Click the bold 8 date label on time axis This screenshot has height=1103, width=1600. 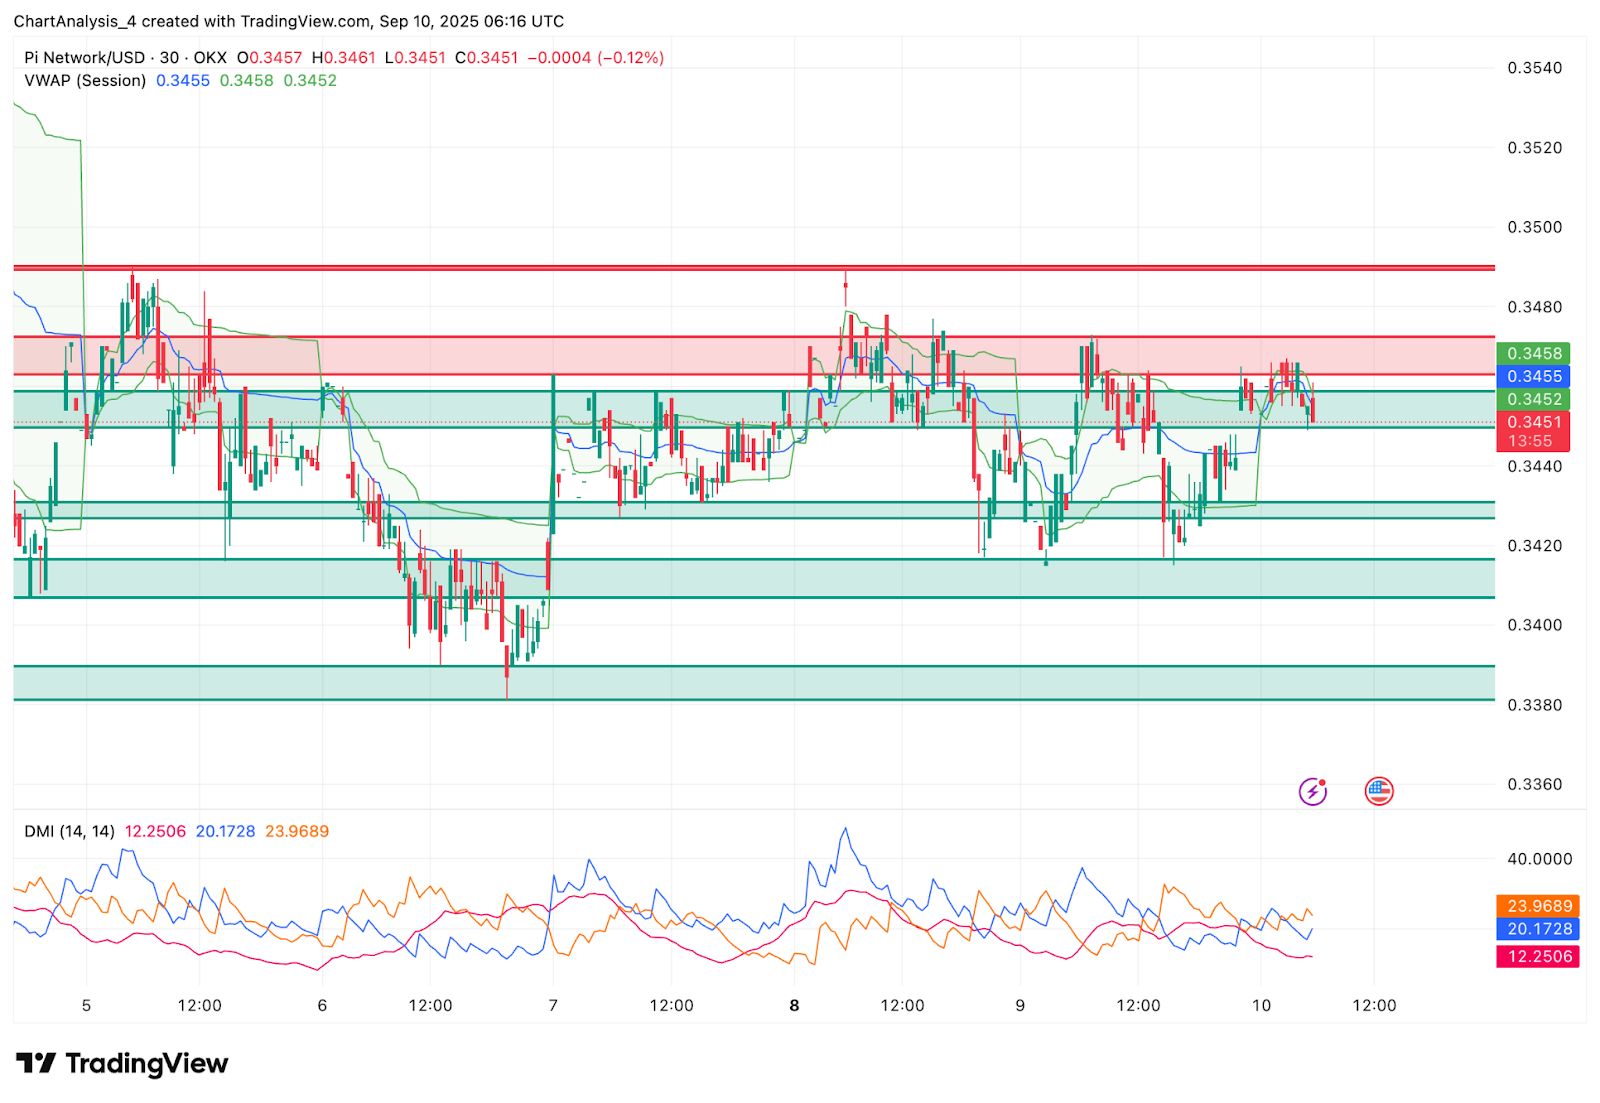tap(794, 1006)
